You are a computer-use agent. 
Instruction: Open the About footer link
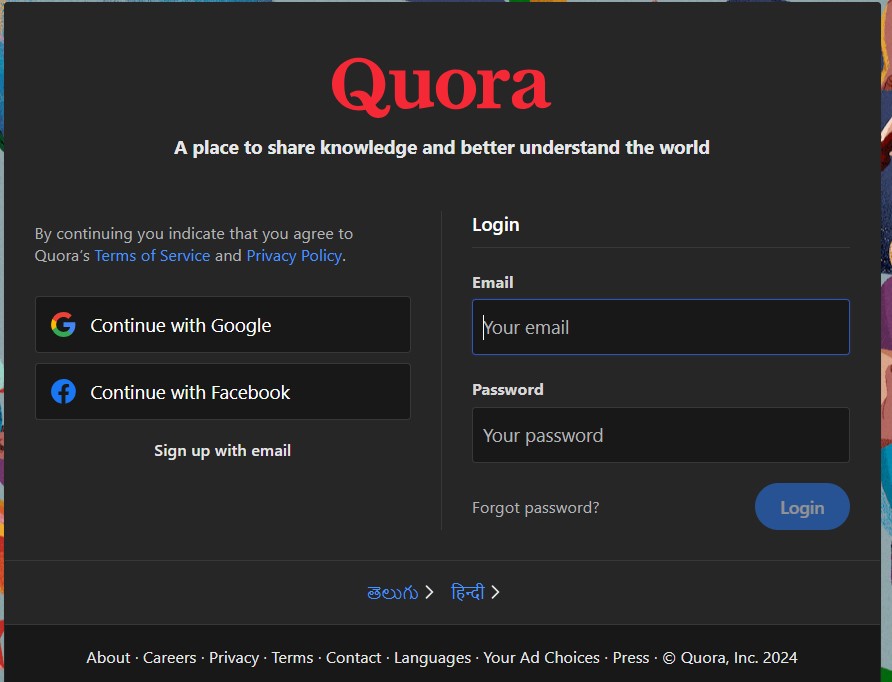[108, 657]
